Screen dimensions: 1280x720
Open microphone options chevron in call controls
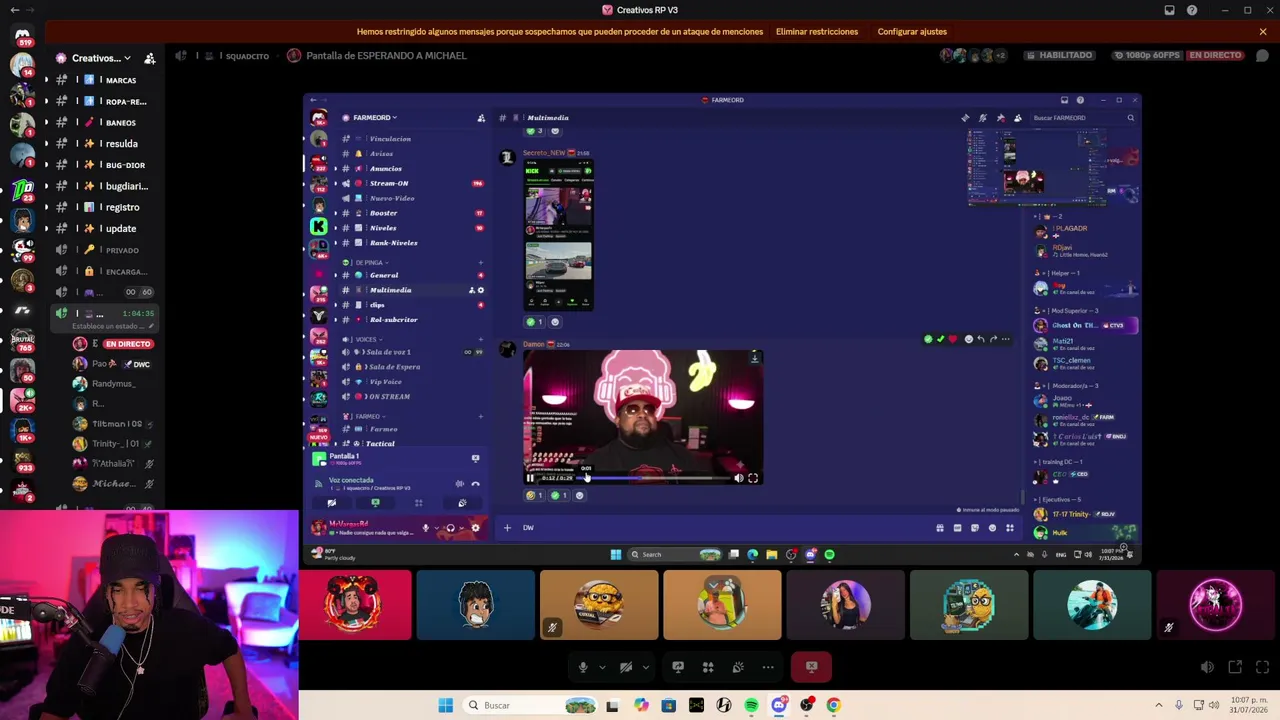[602, 667]
